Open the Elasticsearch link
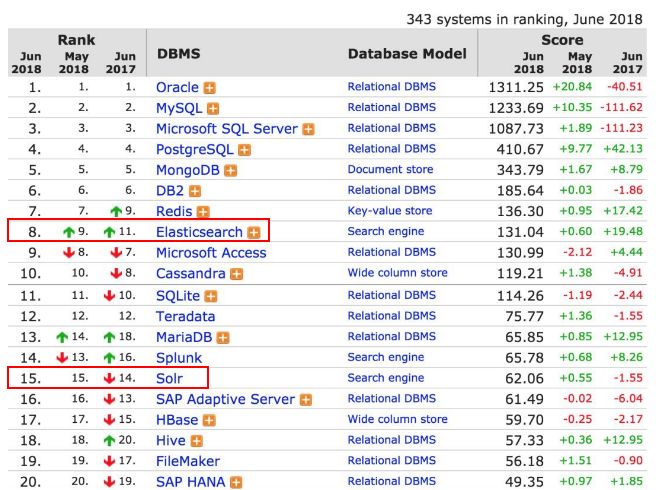 click(x=199, y=232)
